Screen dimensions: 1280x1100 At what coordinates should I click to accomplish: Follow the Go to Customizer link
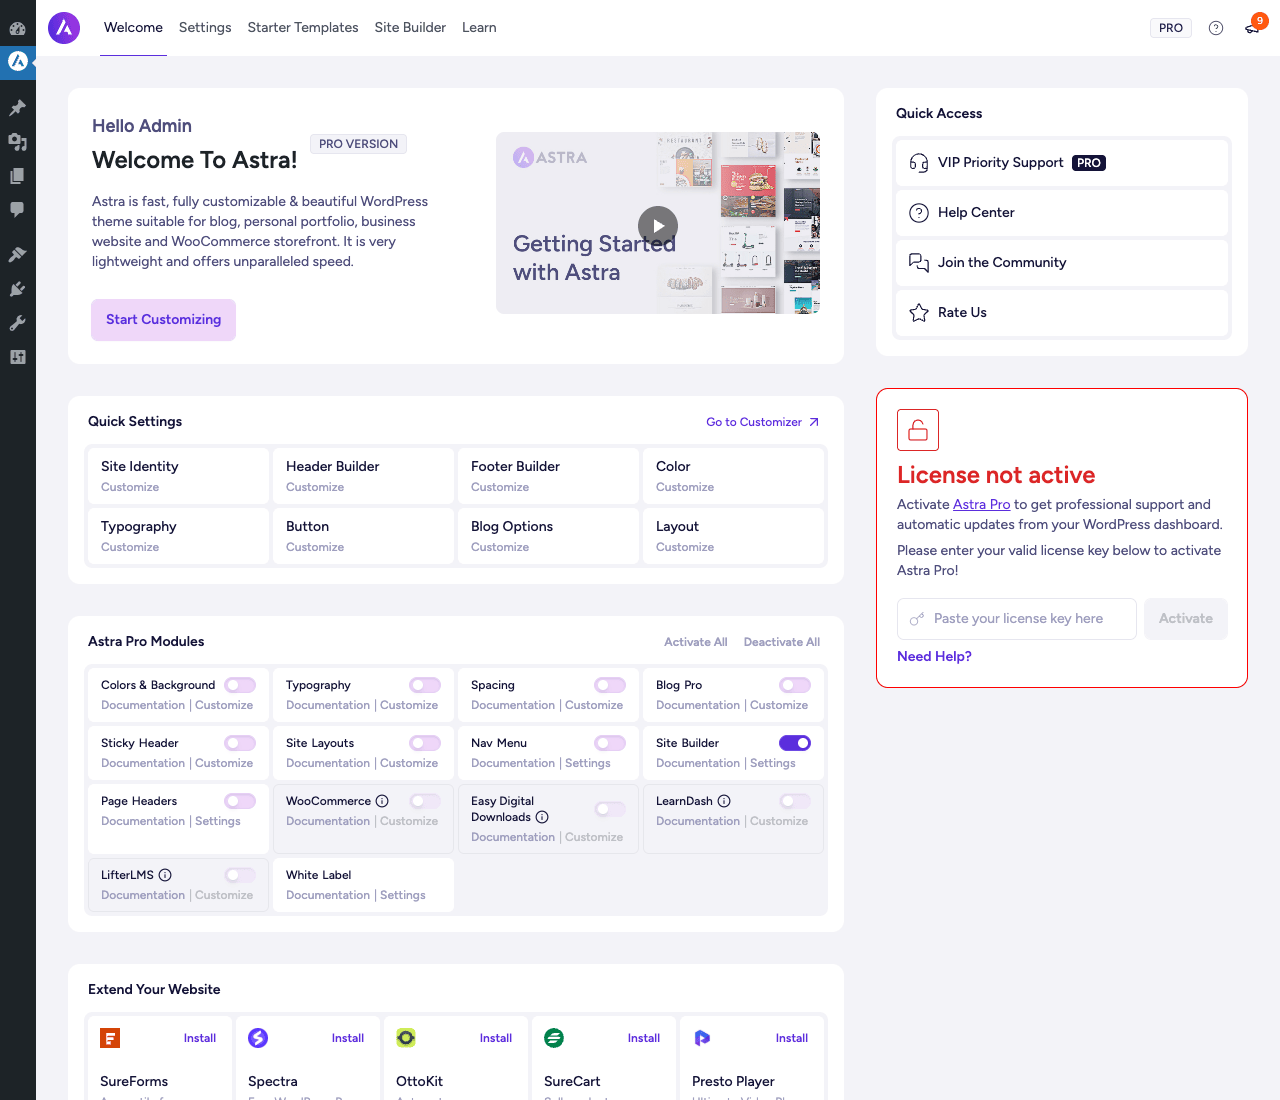pyautogui.click(x=763, y=422)
